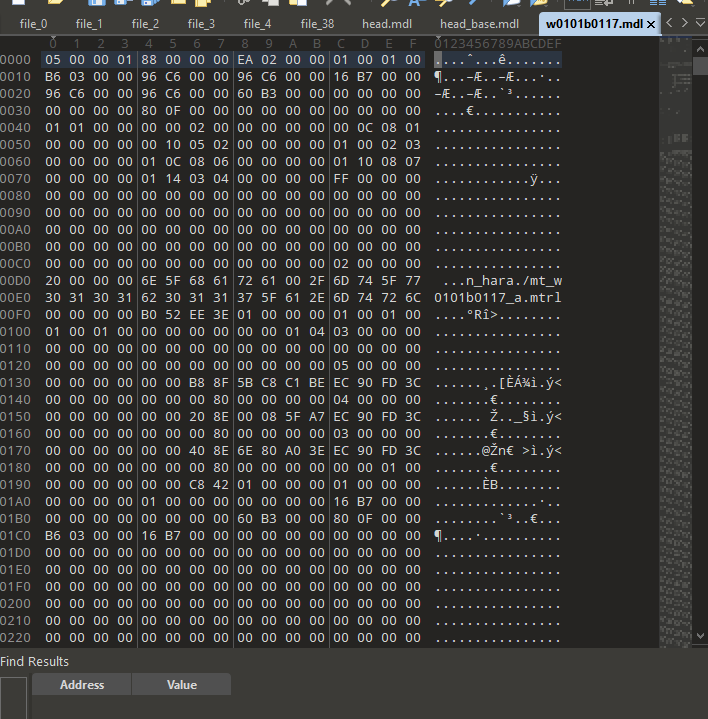Select row address 00D0
Image resolution: width=708 pixels, height=719 pixels.
pos(16,281)
